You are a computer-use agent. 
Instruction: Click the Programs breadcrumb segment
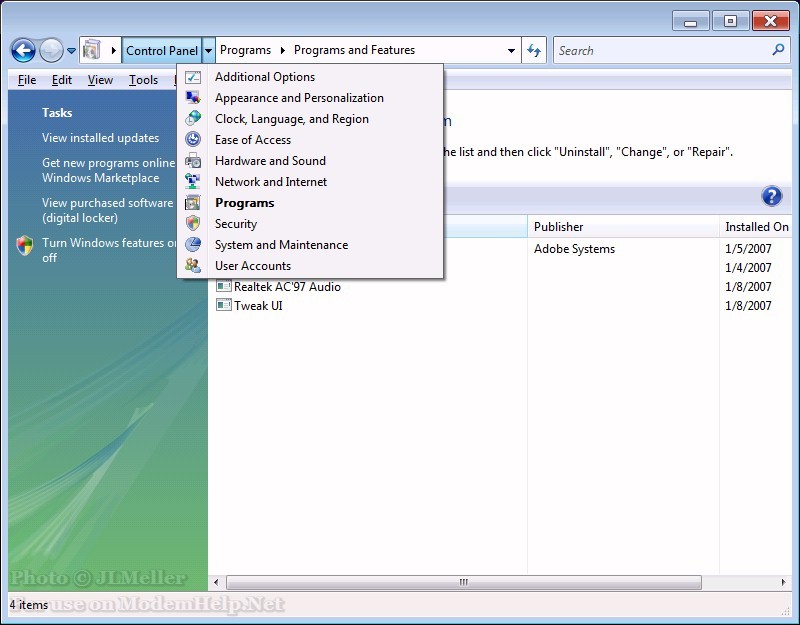(245, 50)
